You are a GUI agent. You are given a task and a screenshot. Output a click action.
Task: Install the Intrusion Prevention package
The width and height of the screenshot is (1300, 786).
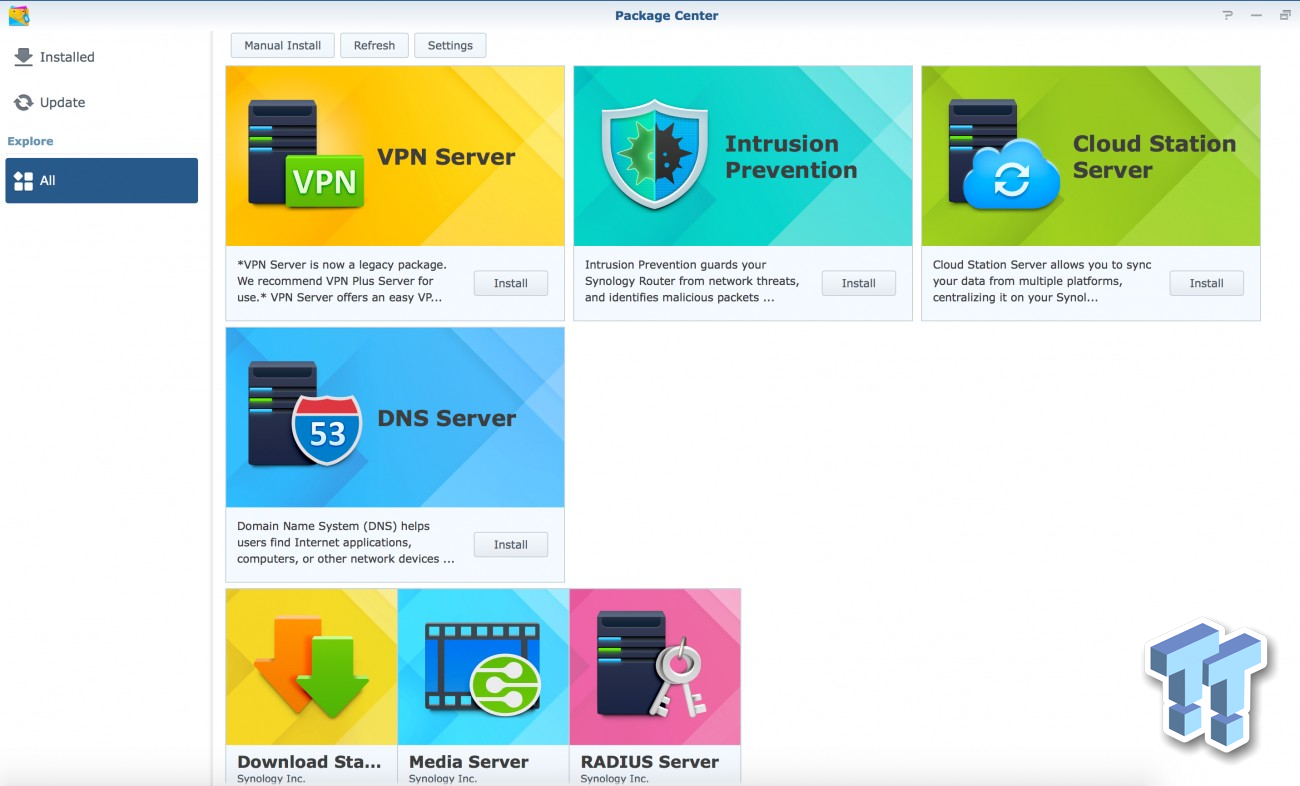coord(858,283)
